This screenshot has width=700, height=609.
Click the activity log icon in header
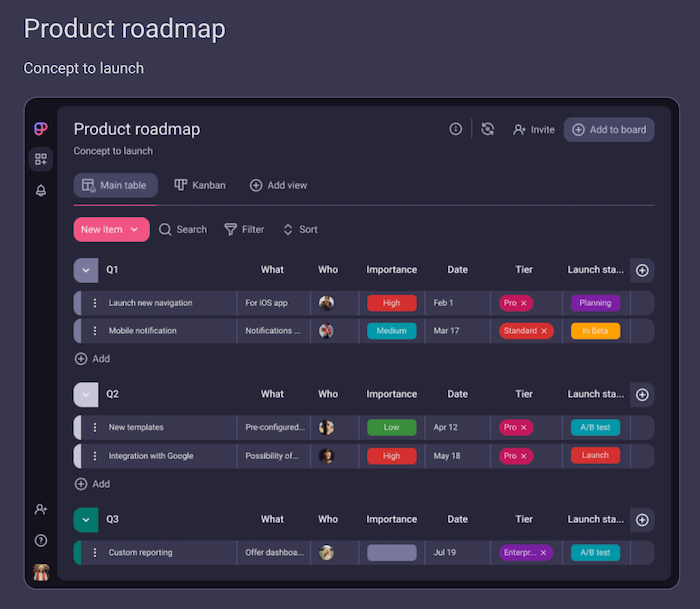pyautogui.click(x=487, y=129)
